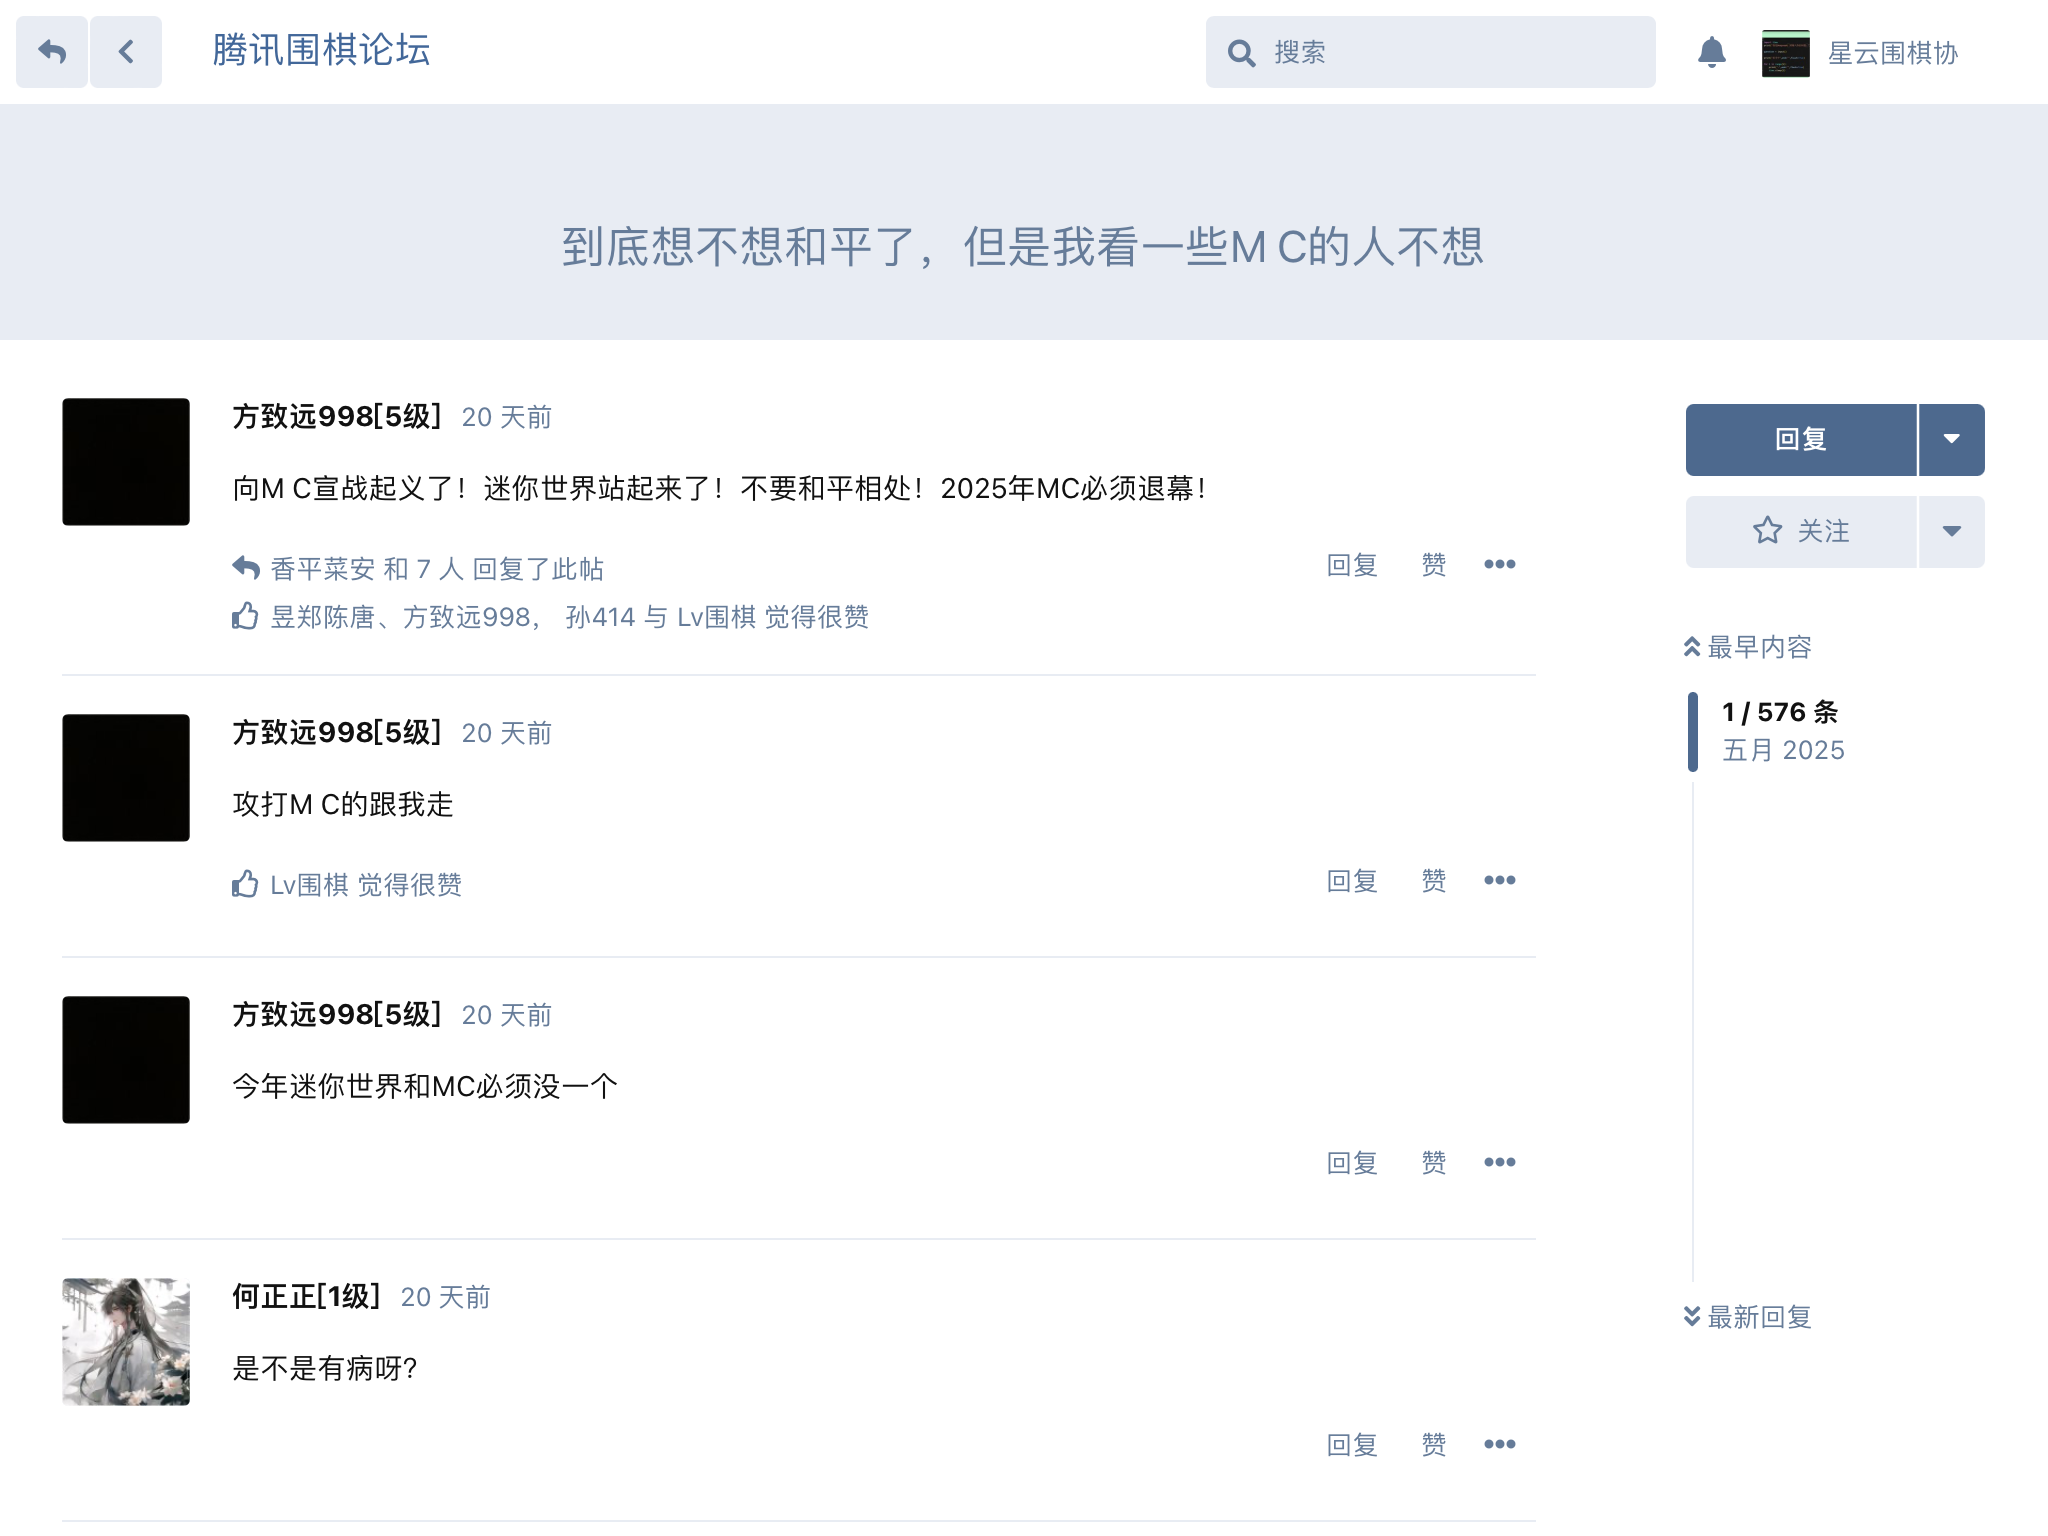Image resolution: width=2048 pixels, height=1536 pixels.
Task: Click the 五月 2025 scrubber date
Action: pos(1783,750)
